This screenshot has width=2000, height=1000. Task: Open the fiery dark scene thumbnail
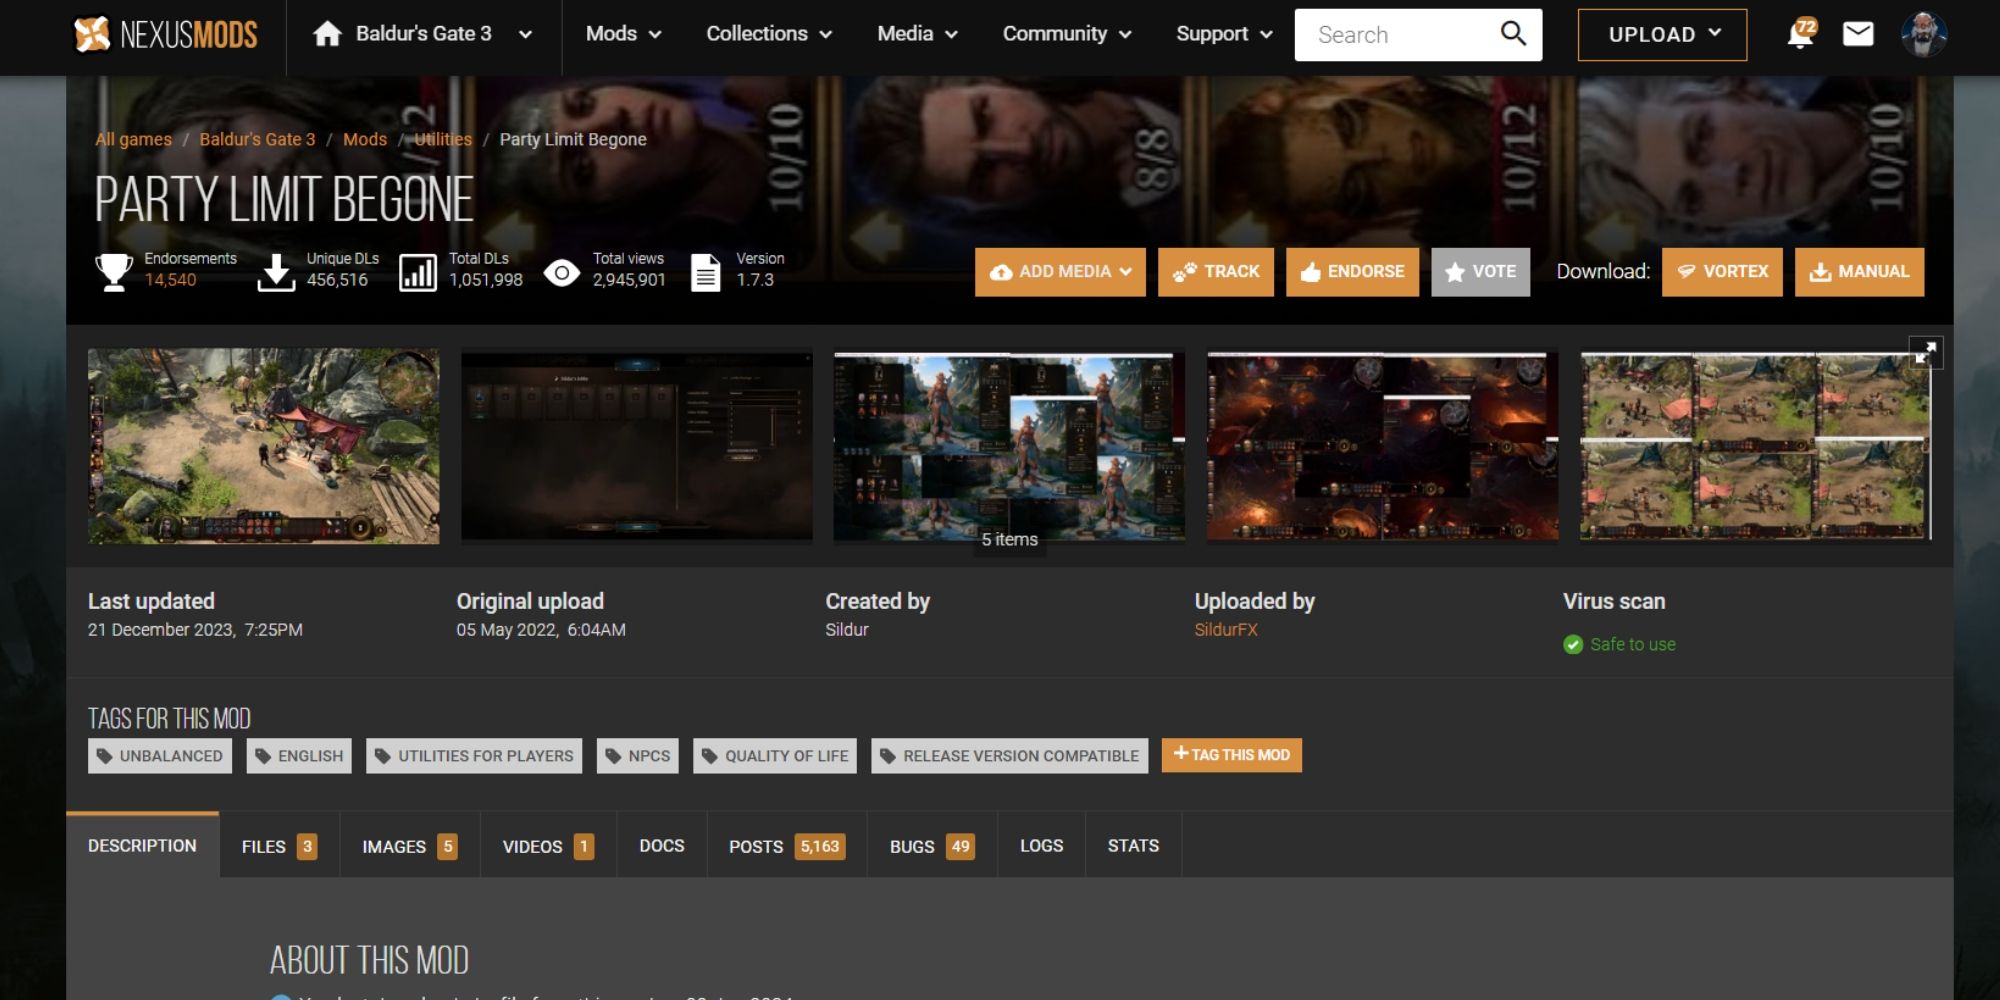click(1382, 446)
